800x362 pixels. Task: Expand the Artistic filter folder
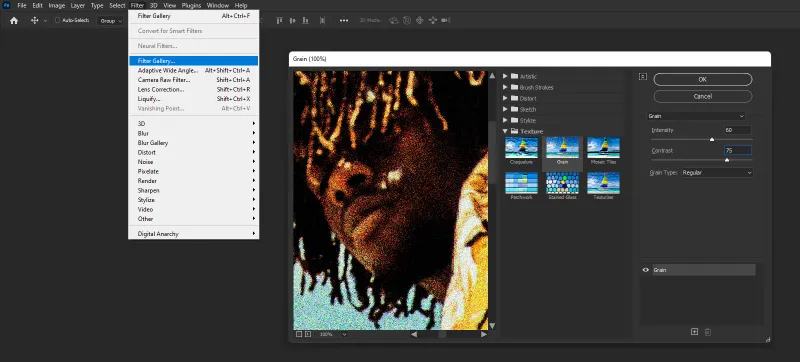(x=505, y=76)
